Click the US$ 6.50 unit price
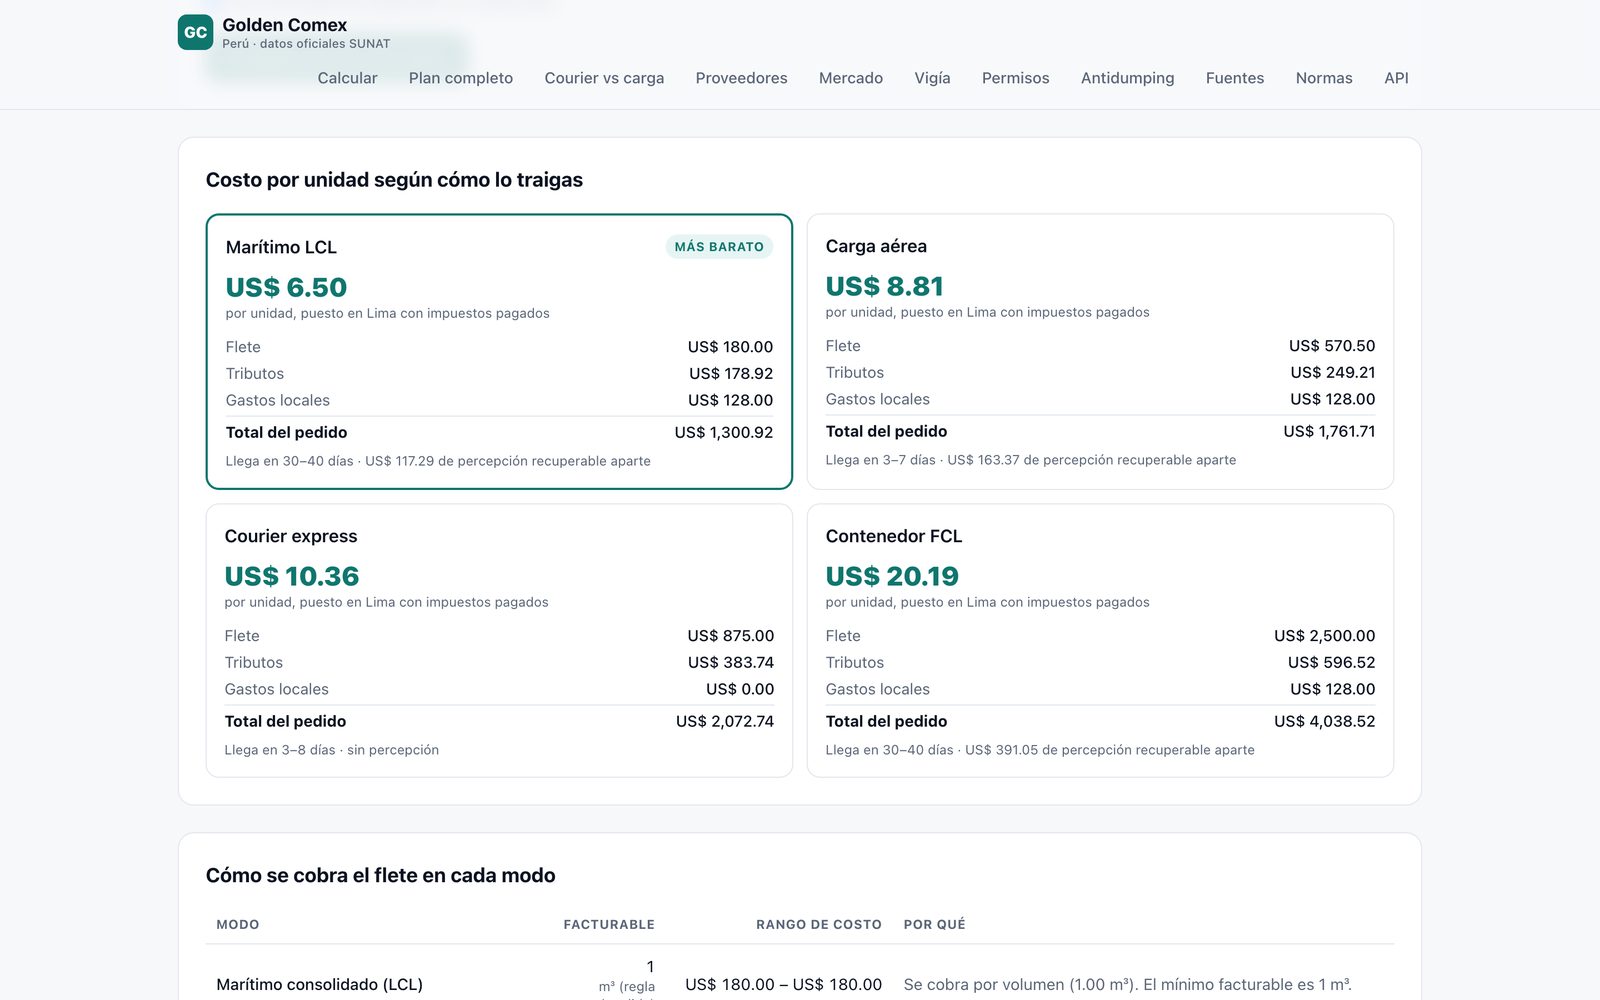 click(286, 287)
